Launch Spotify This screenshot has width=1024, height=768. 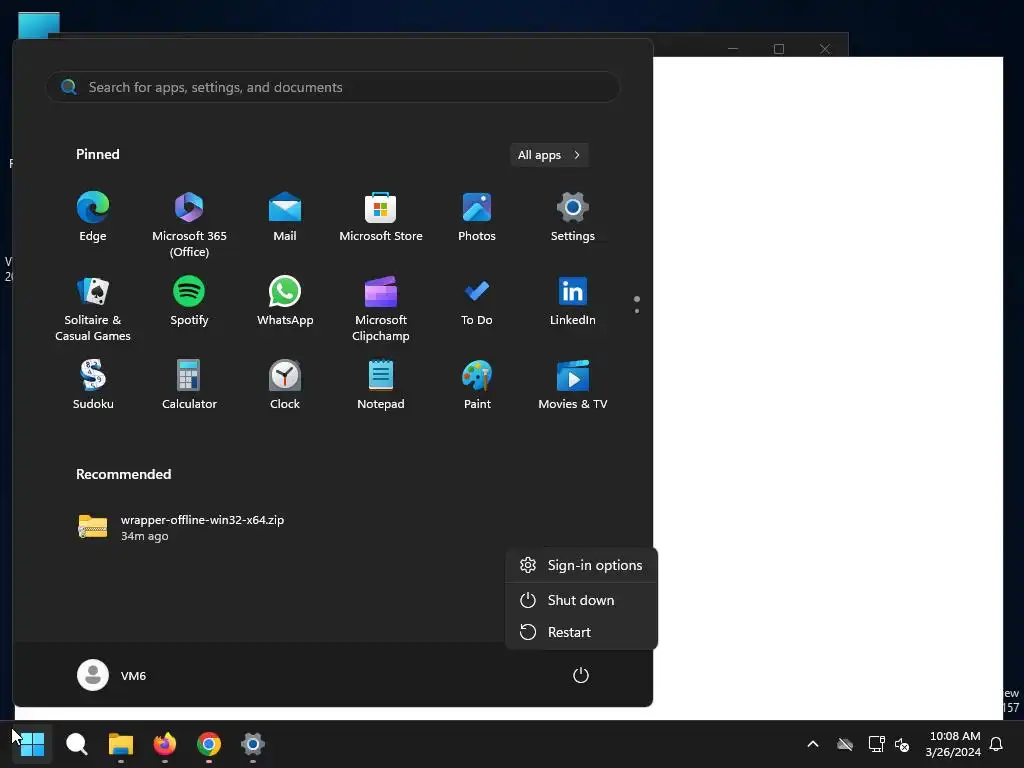(x=189, y=301)
